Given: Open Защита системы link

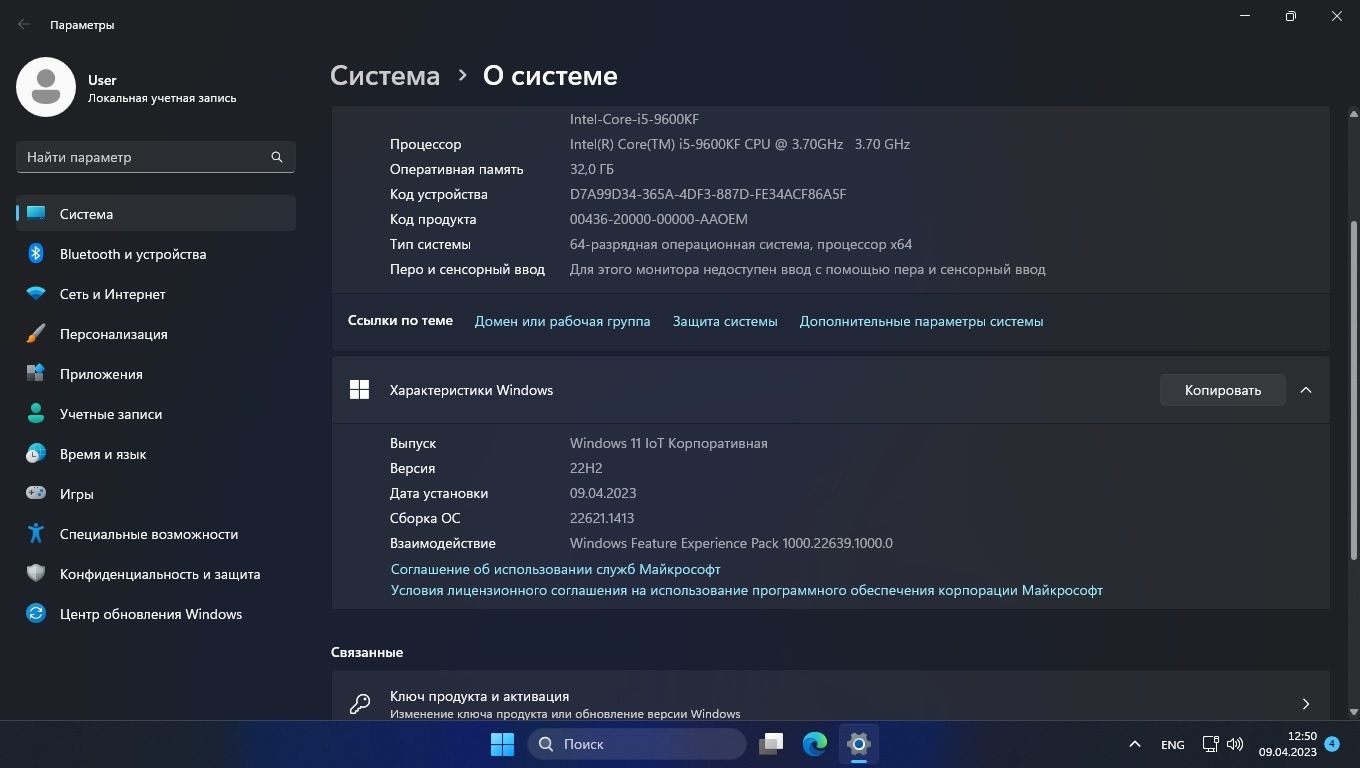Looking at the screenshot, I should click(x=725, y=321).
